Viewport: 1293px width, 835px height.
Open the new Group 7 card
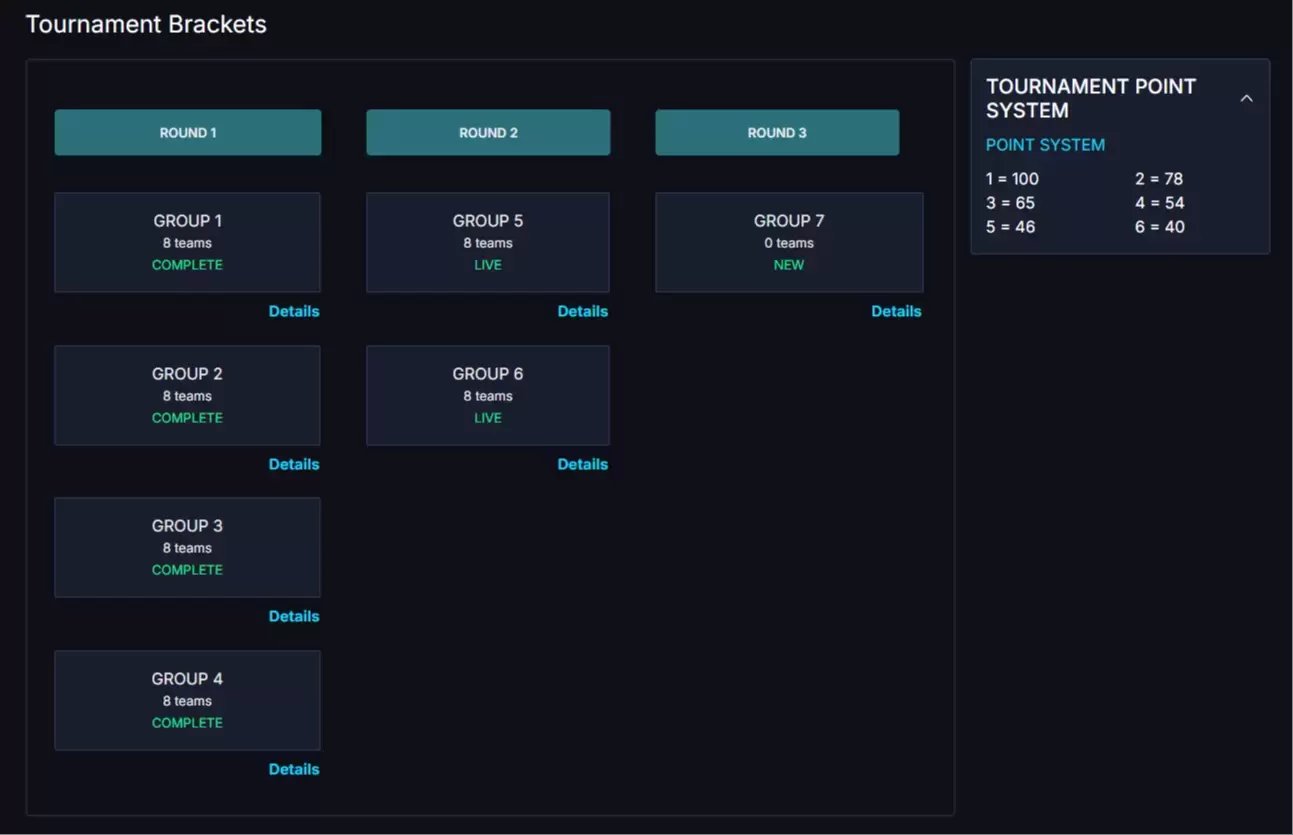(x=789, y=242)
